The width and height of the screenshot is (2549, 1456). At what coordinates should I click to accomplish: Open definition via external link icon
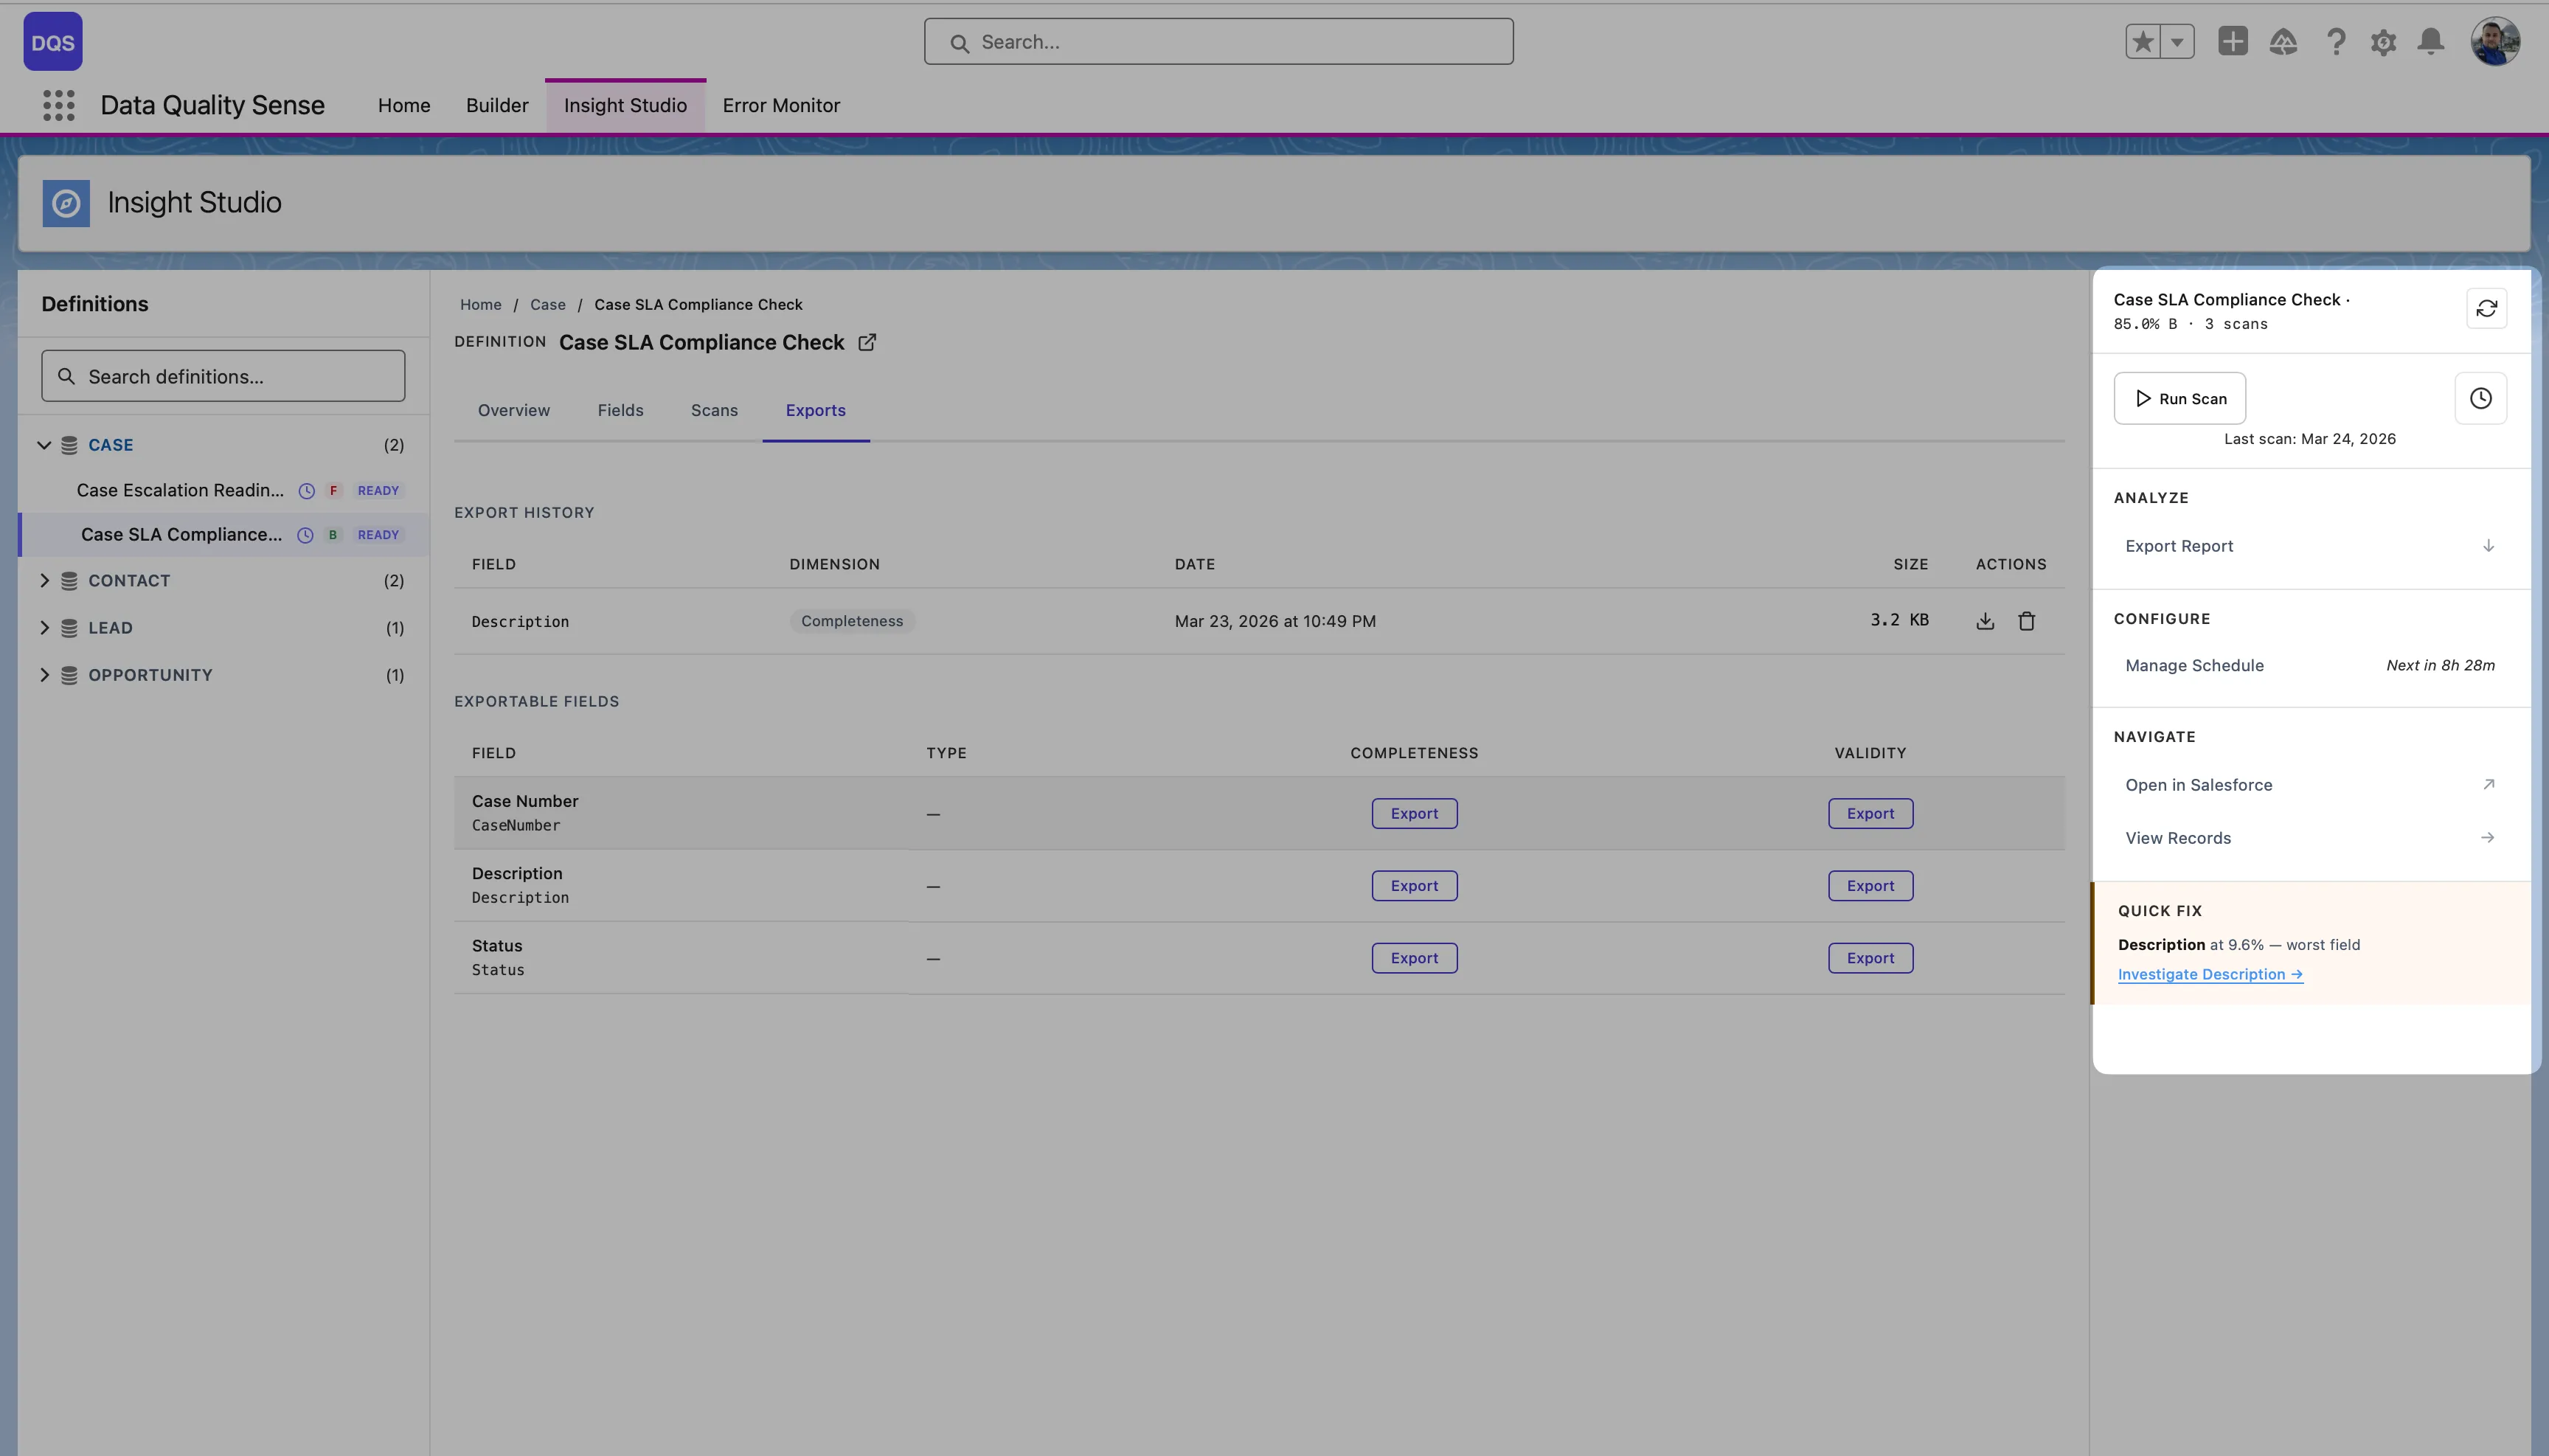click(866, 342)
